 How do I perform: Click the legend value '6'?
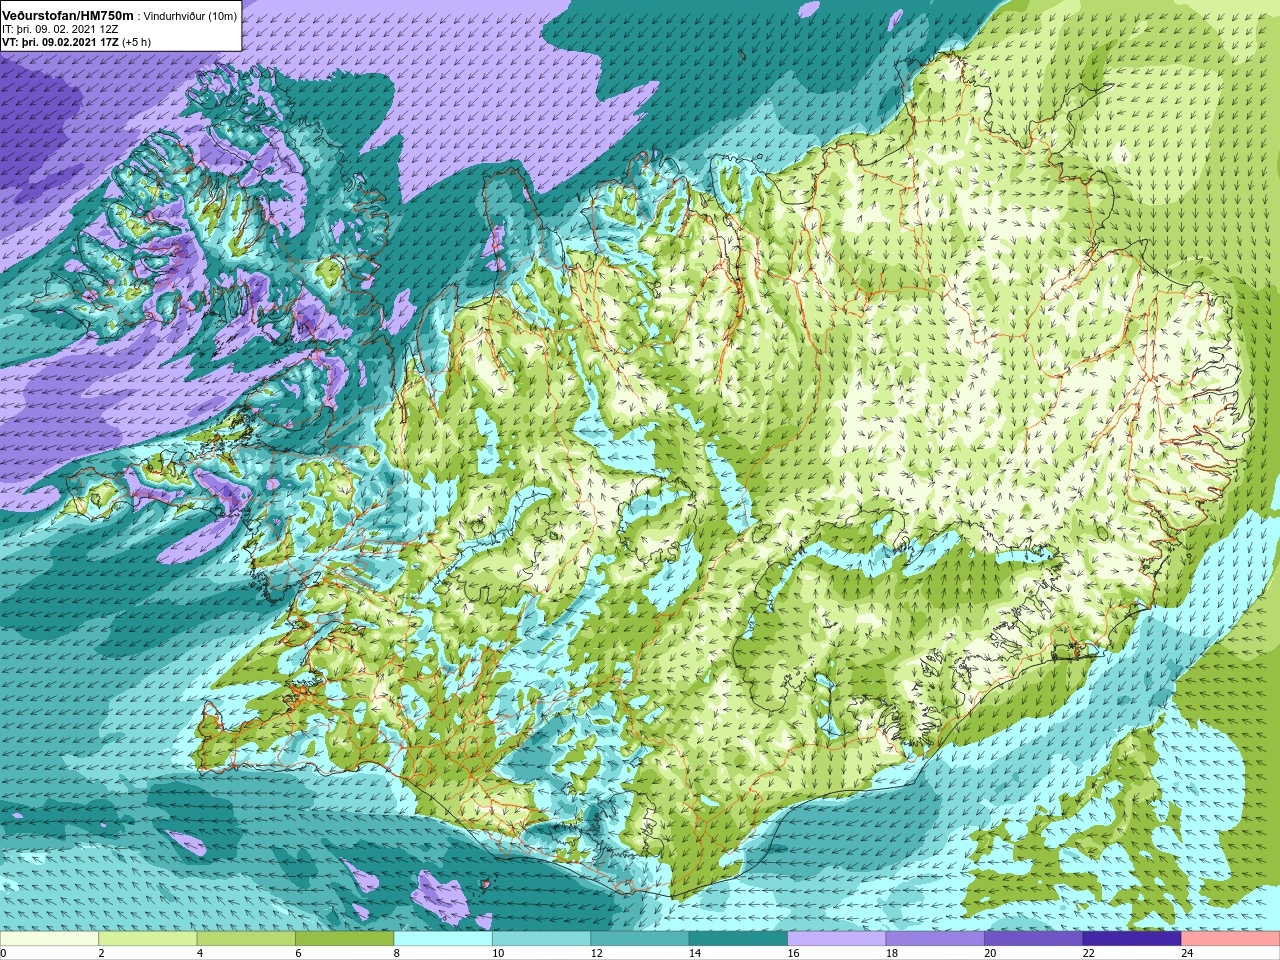[299, 953]
